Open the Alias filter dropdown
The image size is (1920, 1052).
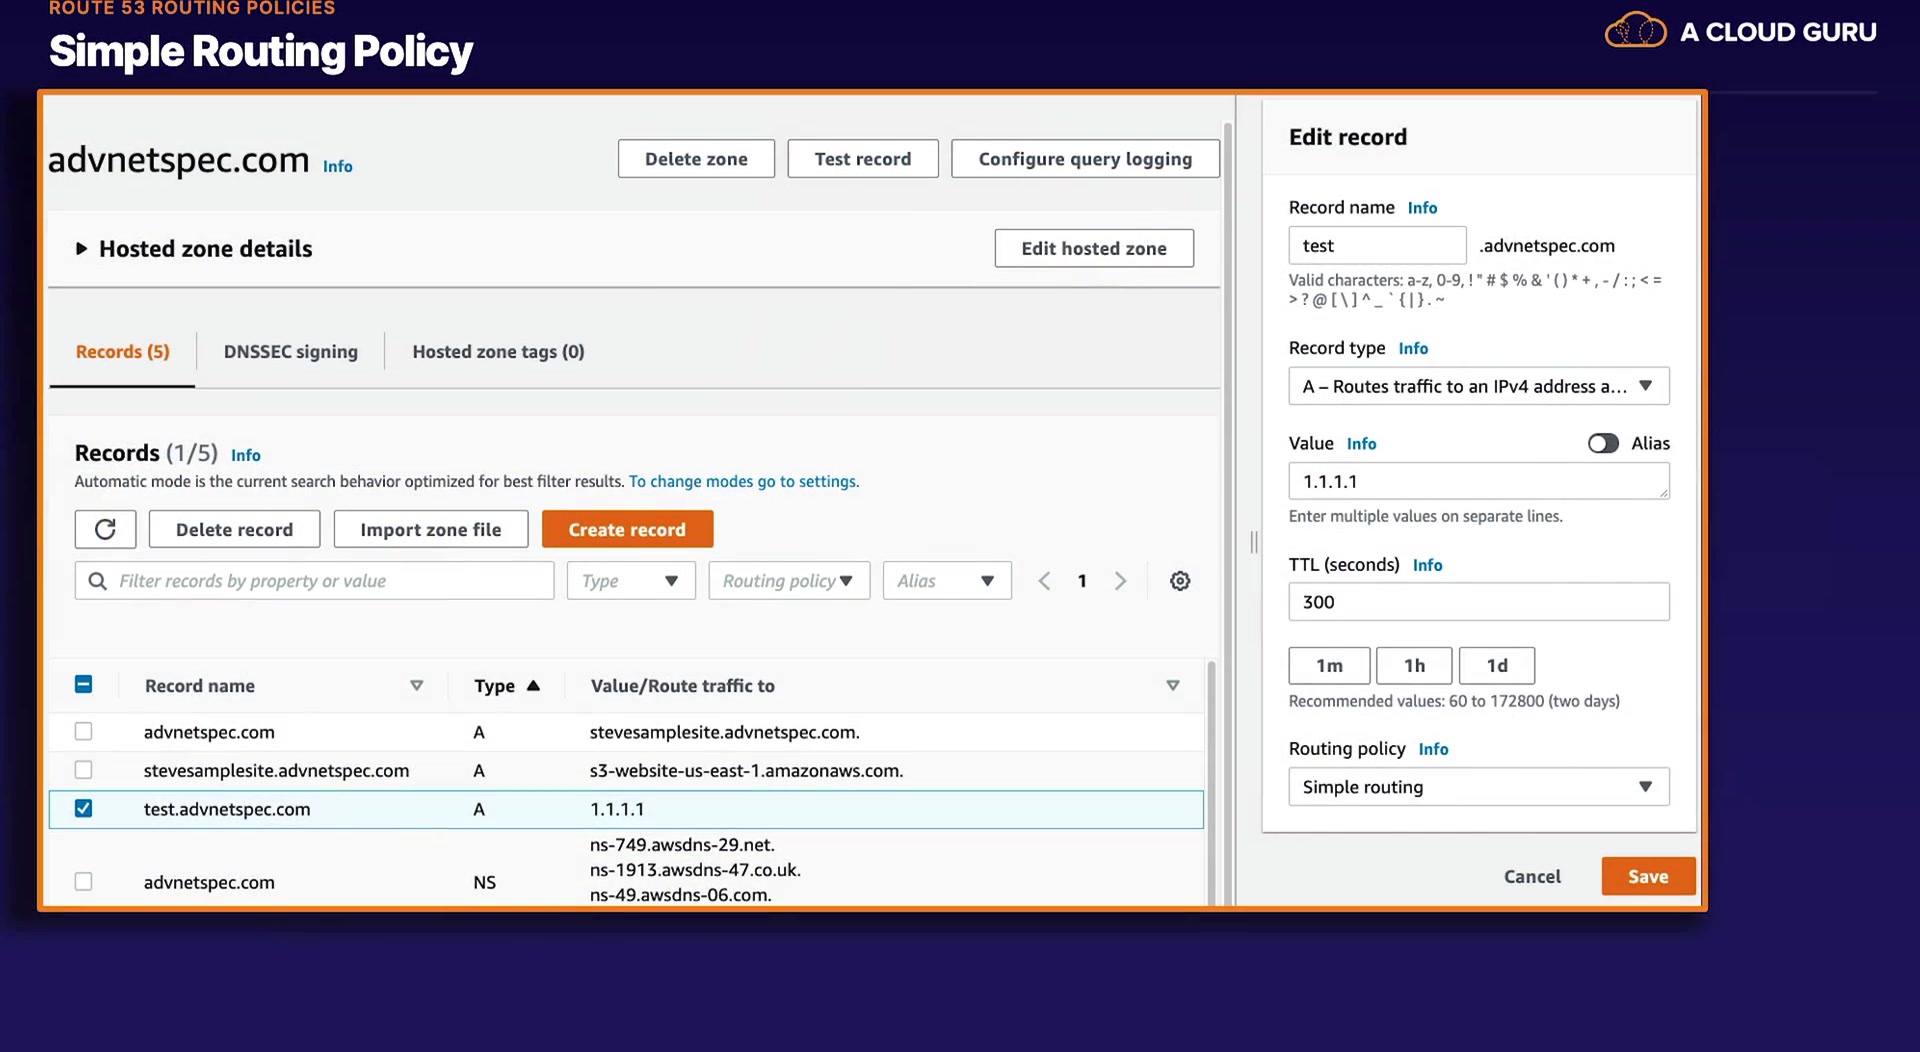point(947,581)
